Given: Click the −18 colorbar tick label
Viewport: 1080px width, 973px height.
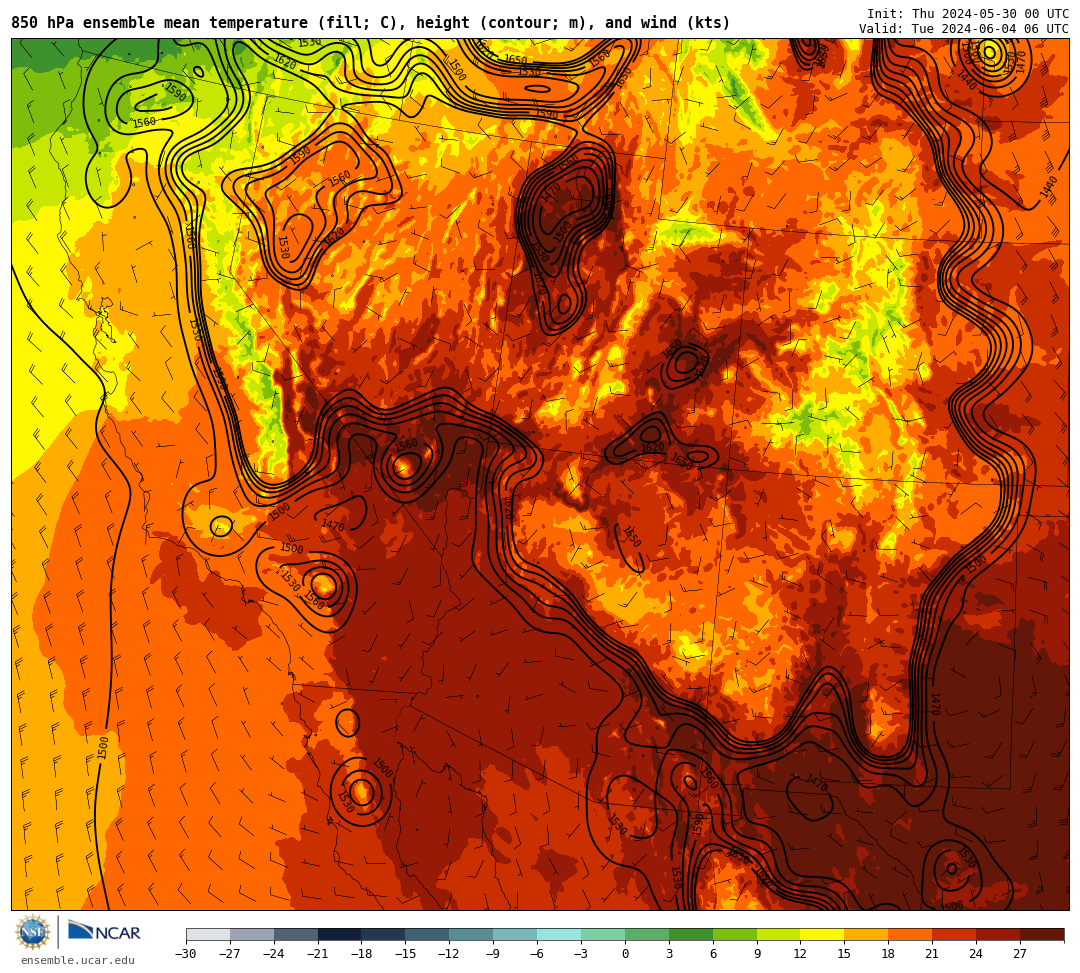Looking at the screenshot, I should point(362,954).
